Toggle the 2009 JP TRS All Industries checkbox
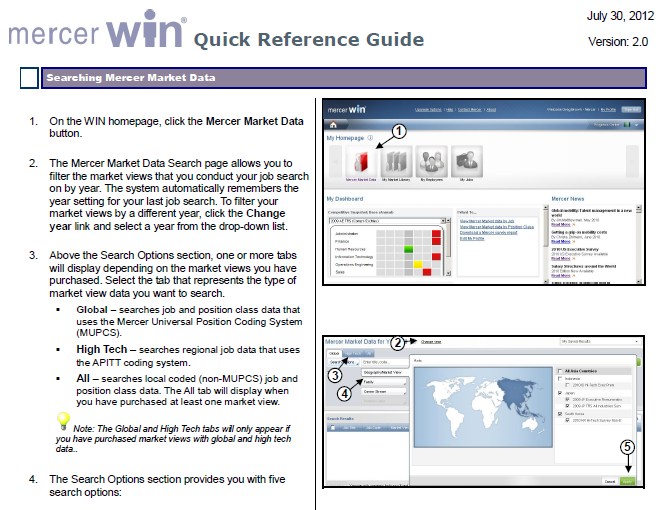The width and height of the screenshot is (663, 510). click(567, 406)
